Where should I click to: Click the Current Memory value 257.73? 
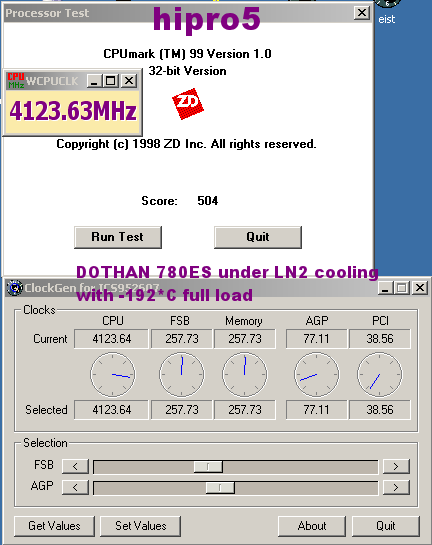click(x=245, y=339)
